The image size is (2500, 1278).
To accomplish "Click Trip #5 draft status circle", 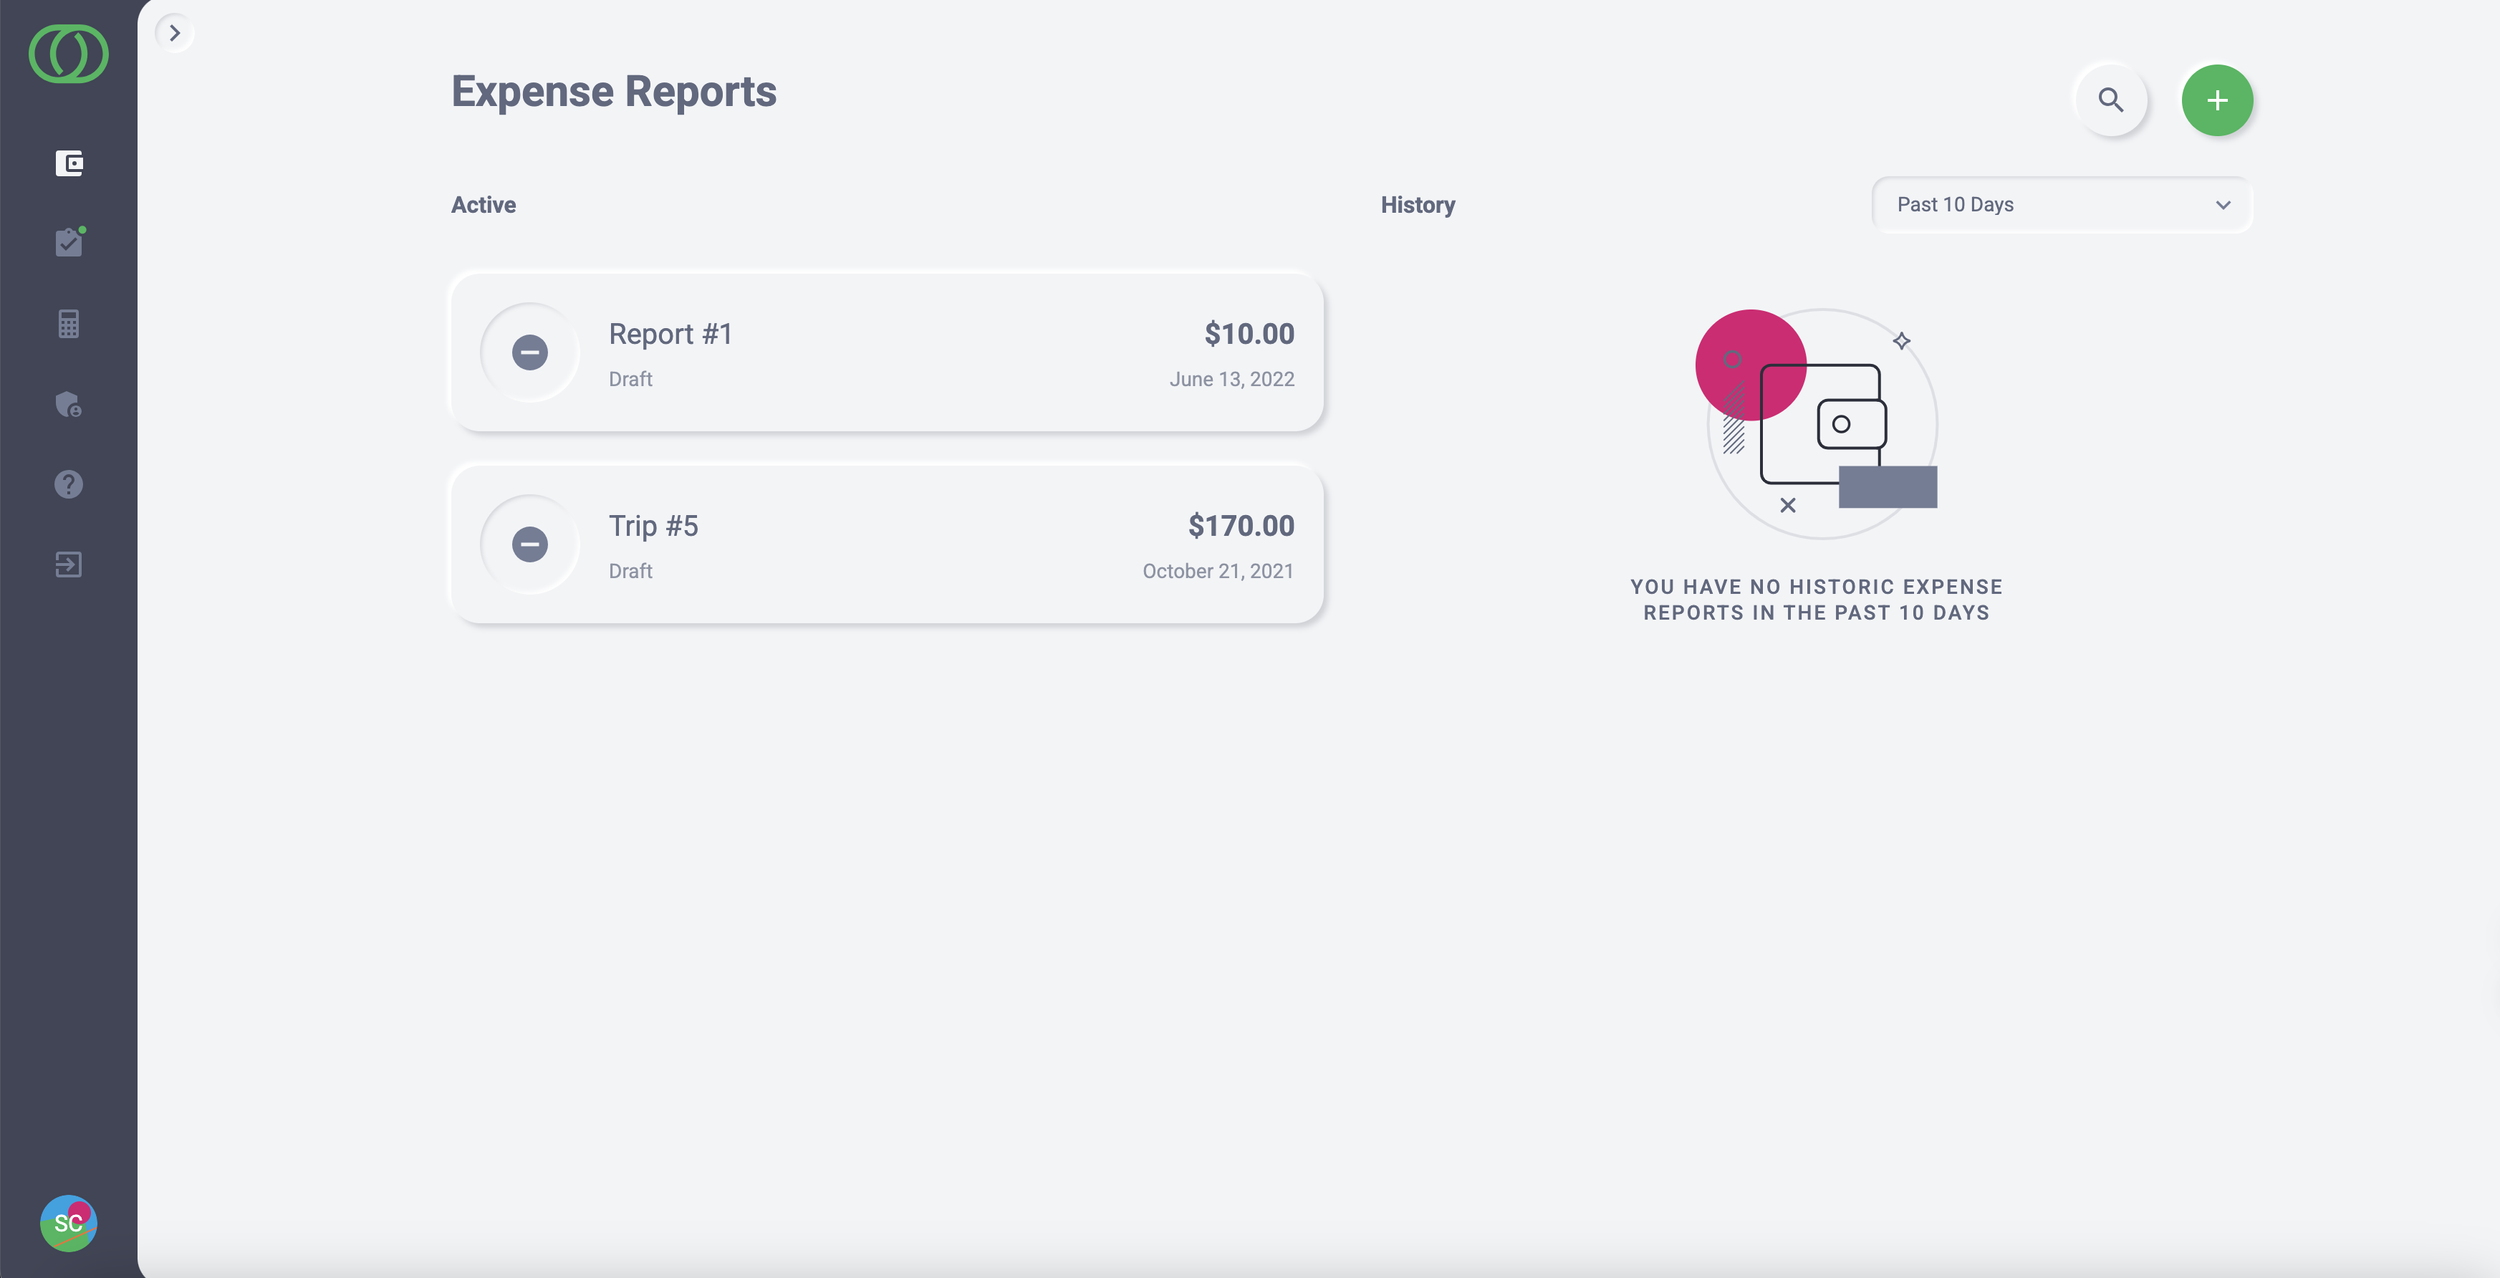I will click(529, 544).
